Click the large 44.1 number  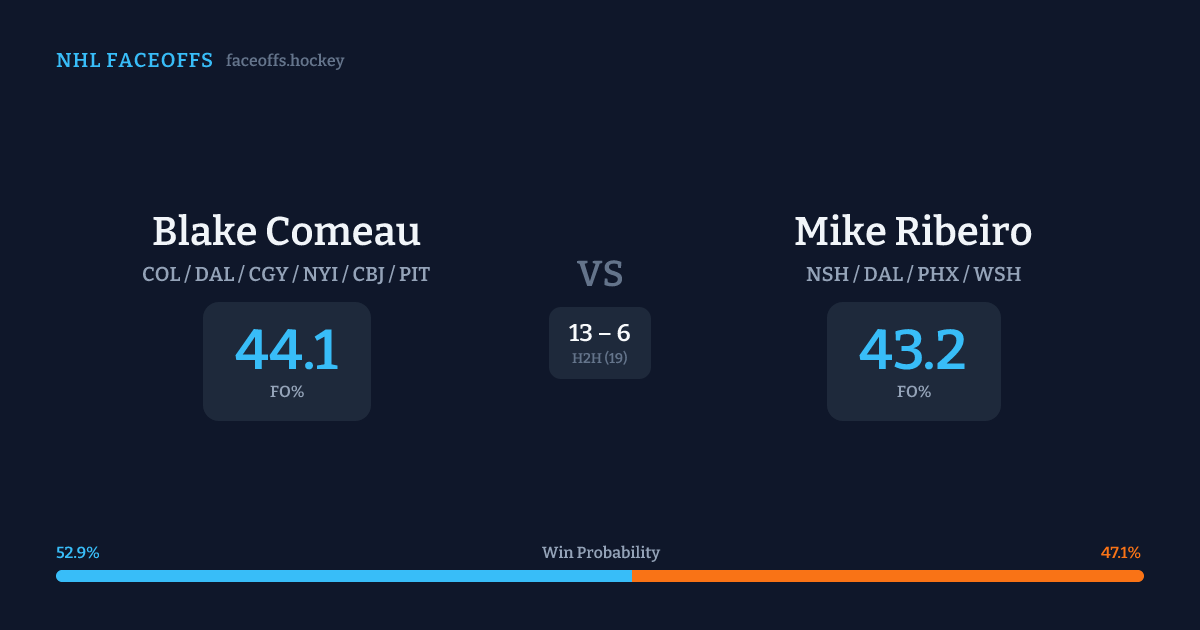pos(287,350)
